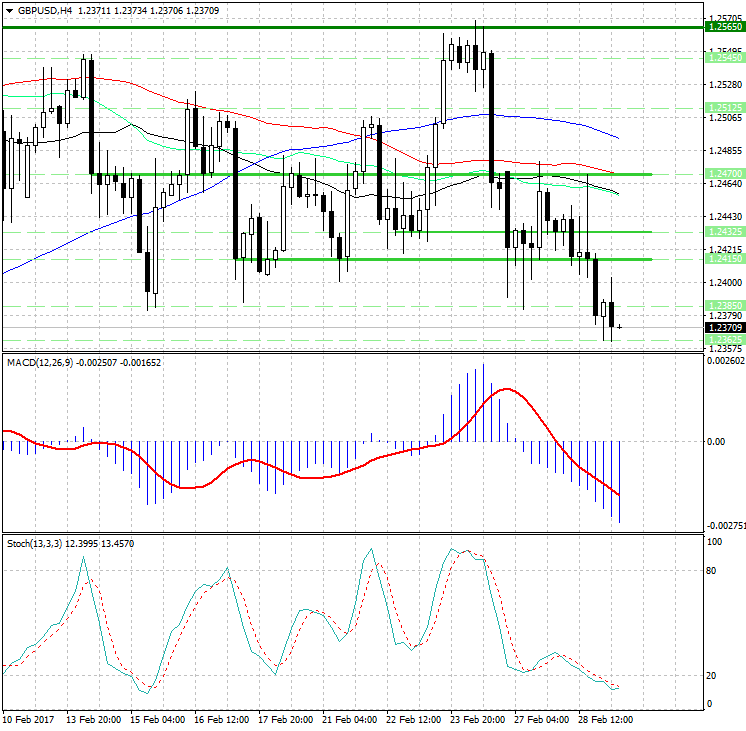Select the 1.25650 resistance level price tag
The width and height of the screenshot is (746, 731).
(724, 28)
